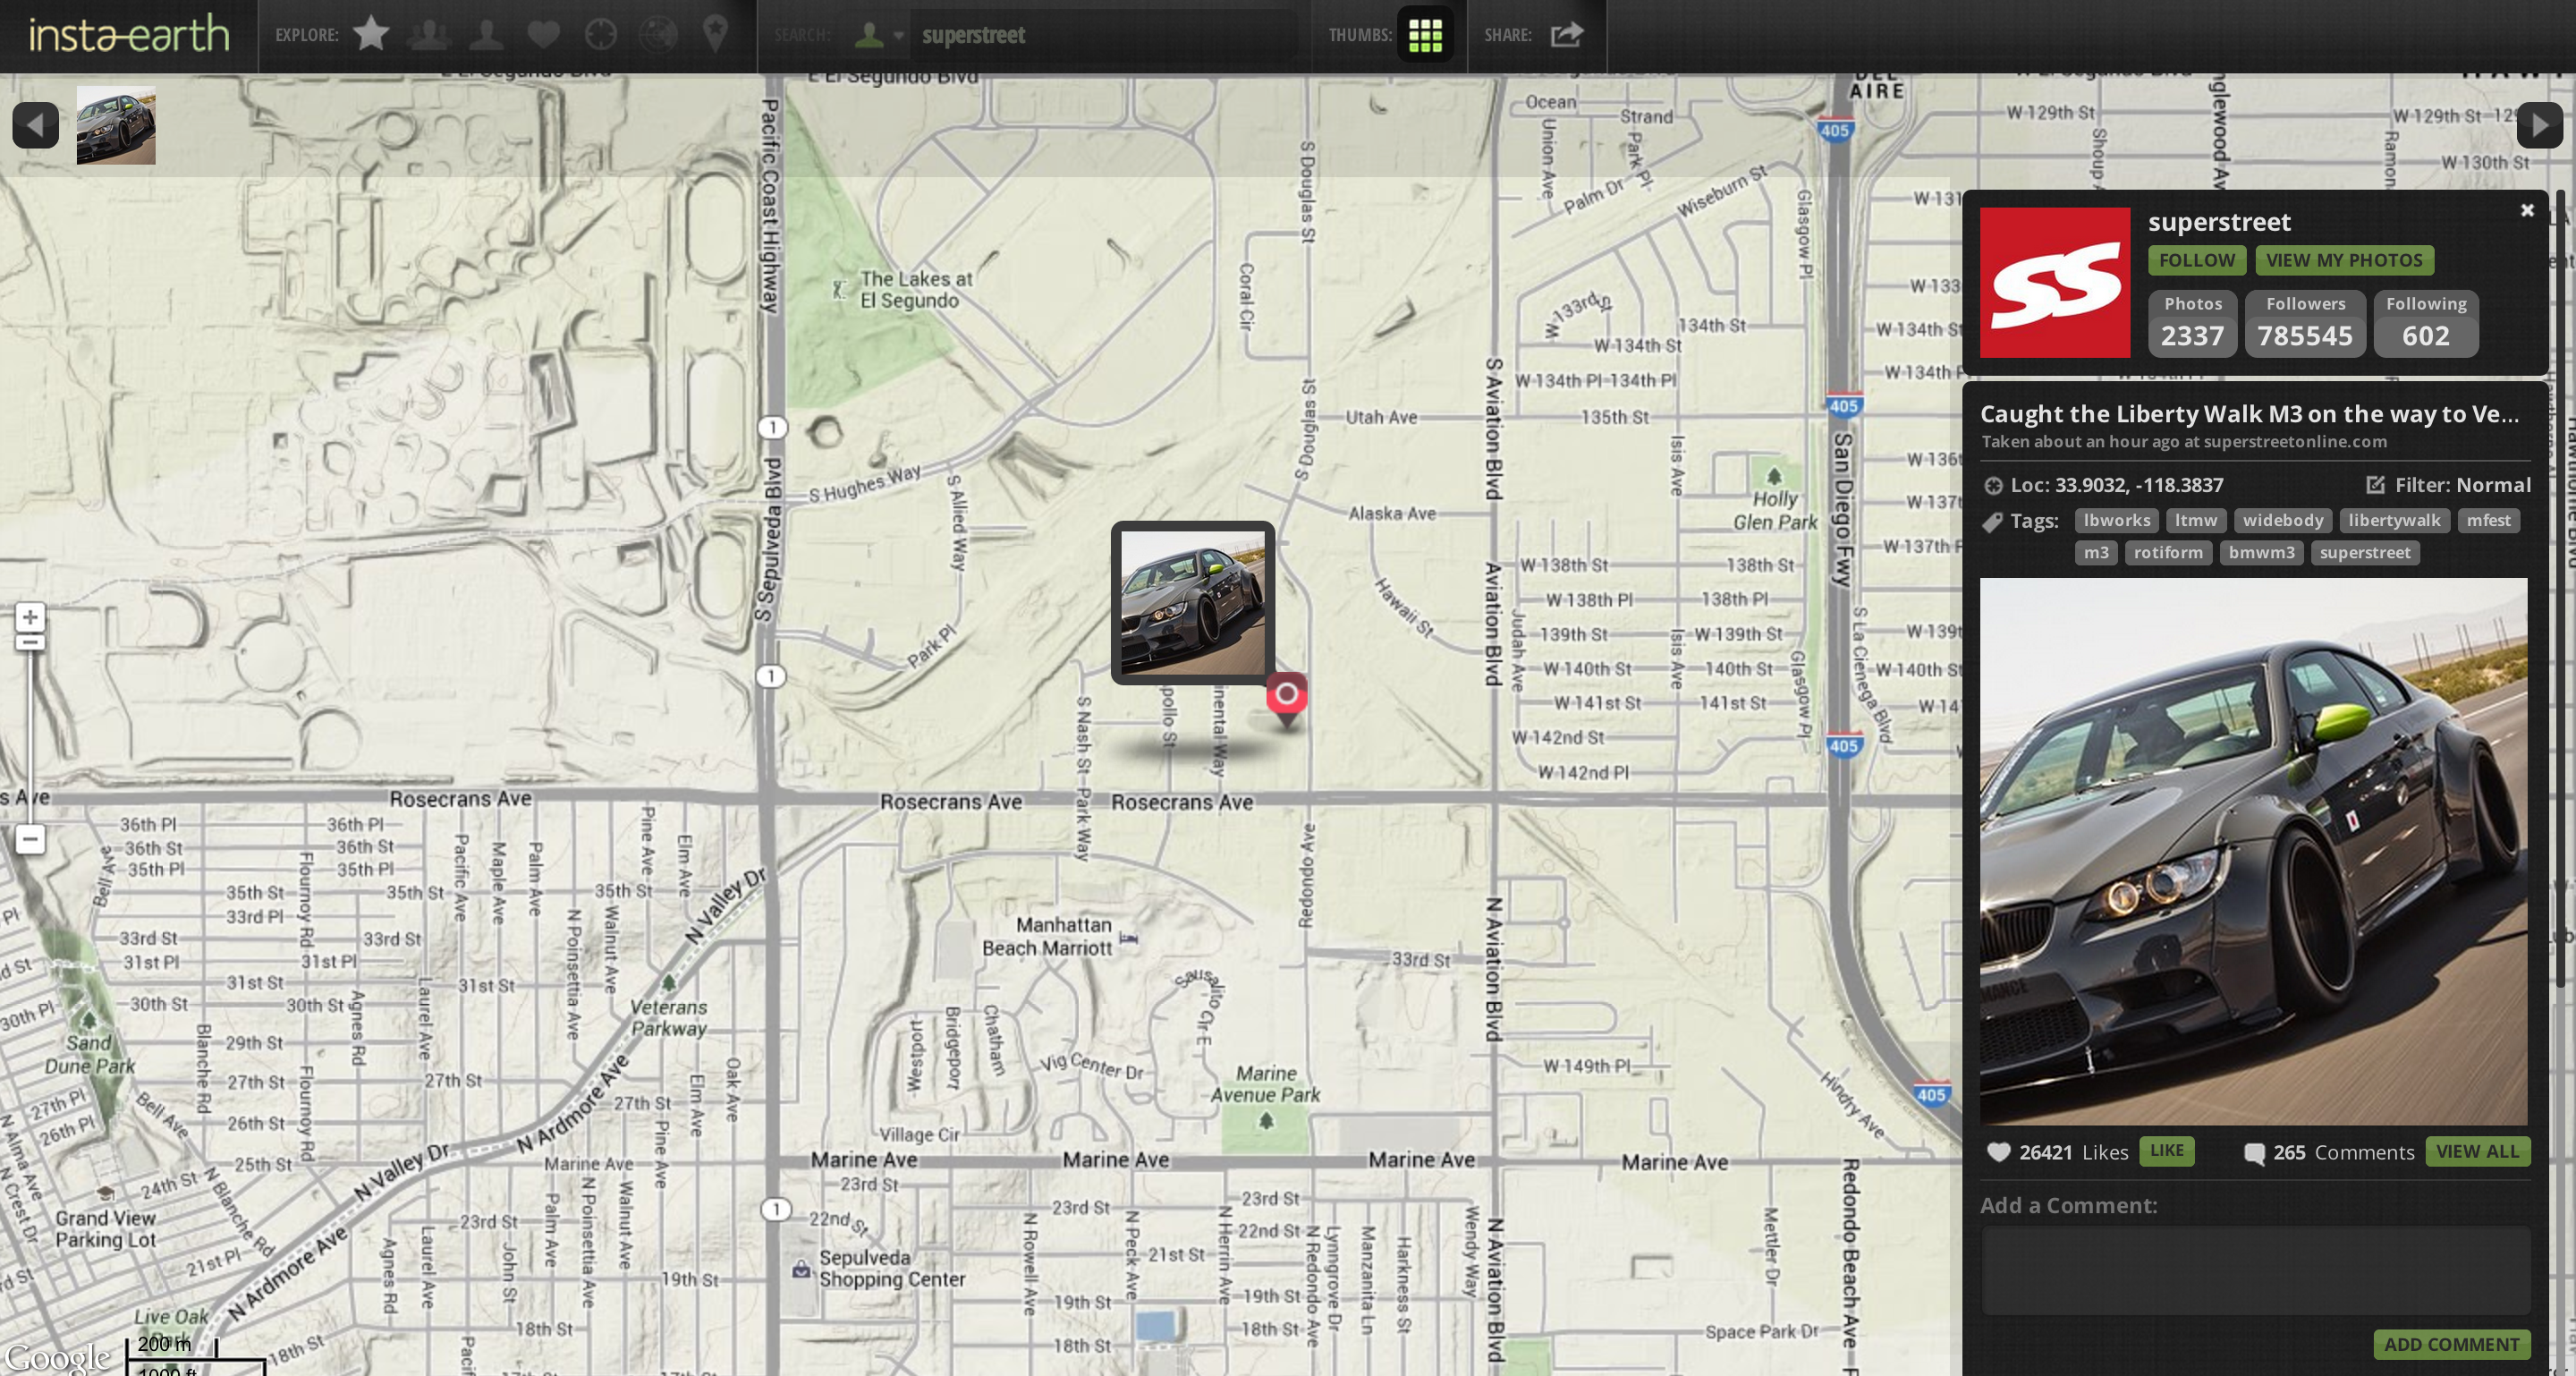Click the Manhattan Beach Marriott map label
This screenshot has height=1376, width=2576.
[1047, 936]
